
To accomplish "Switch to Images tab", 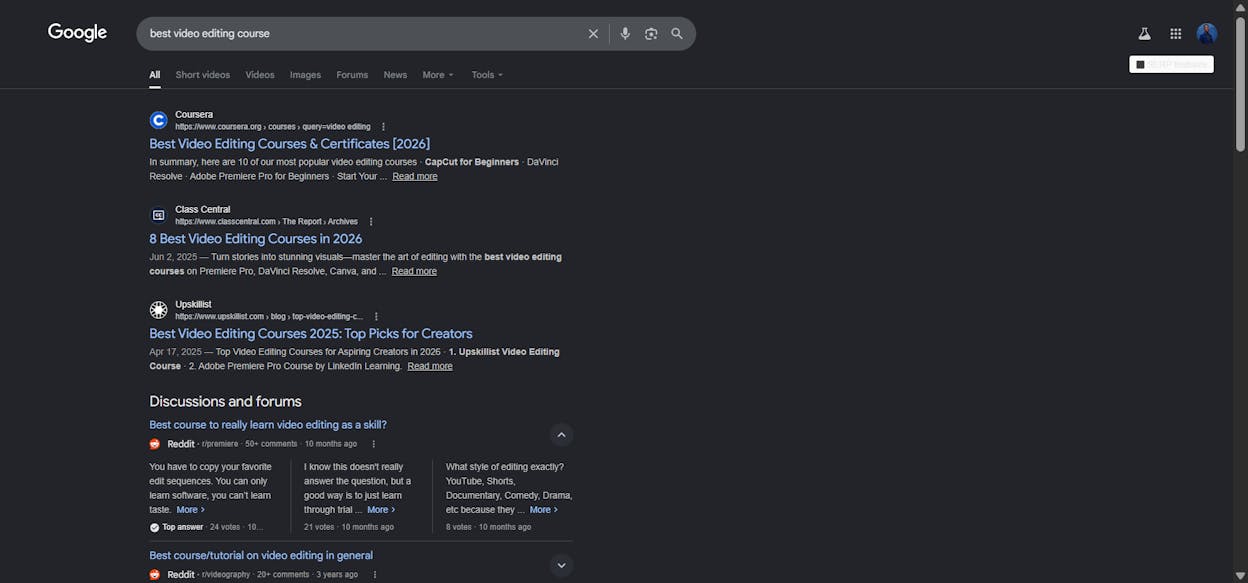I will coord(306,75).
